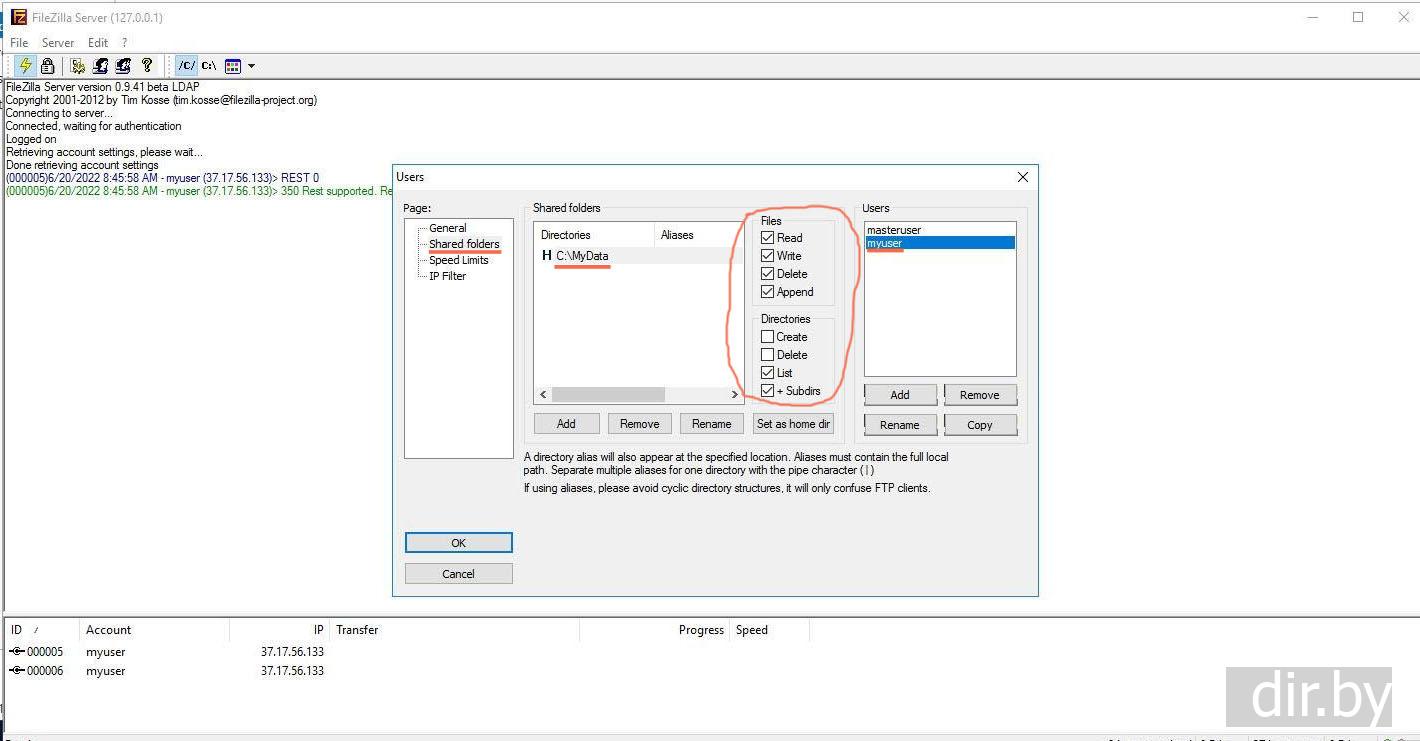Select Speed Limits page in tree
The image size is (1420, 741).
tap(458, 260)
